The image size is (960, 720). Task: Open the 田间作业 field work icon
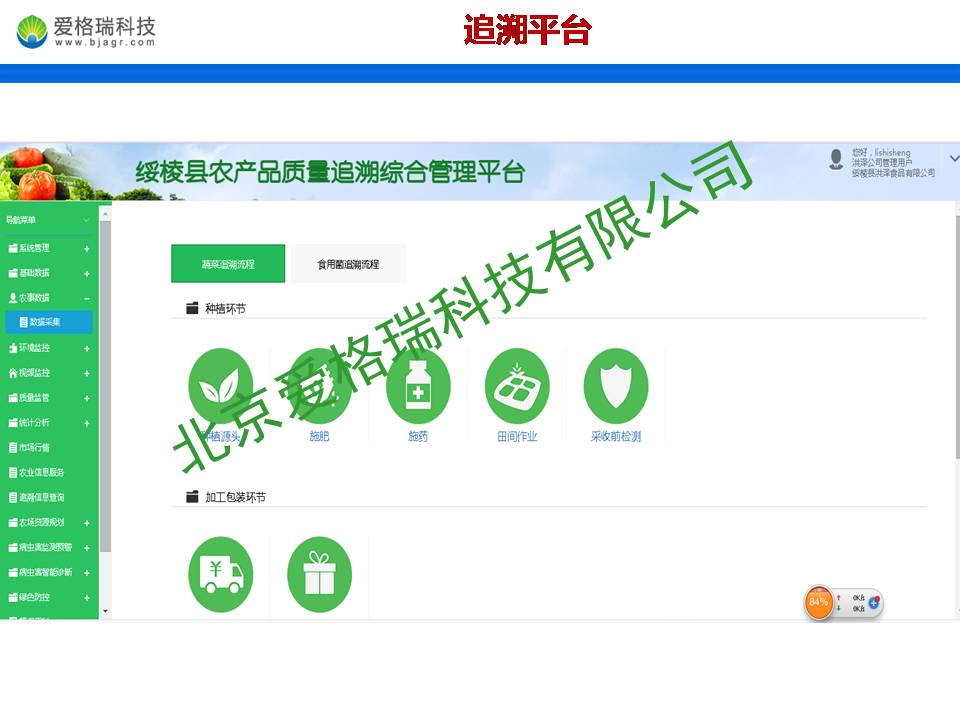pos(517,386)
